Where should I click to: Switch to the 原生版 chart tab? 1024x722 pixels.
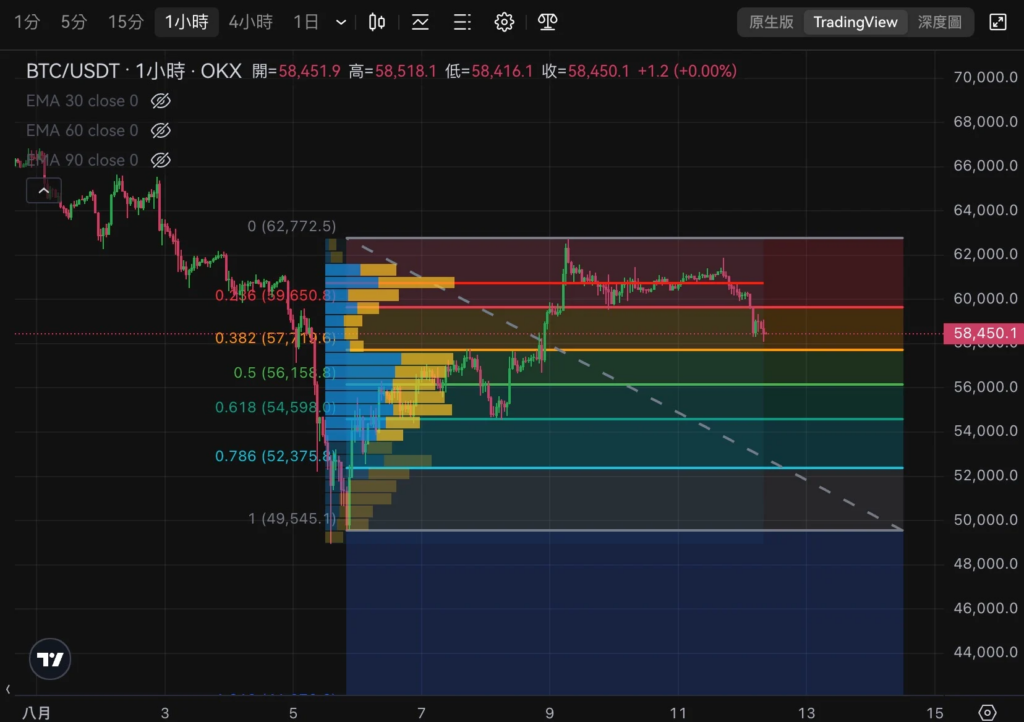771,22
